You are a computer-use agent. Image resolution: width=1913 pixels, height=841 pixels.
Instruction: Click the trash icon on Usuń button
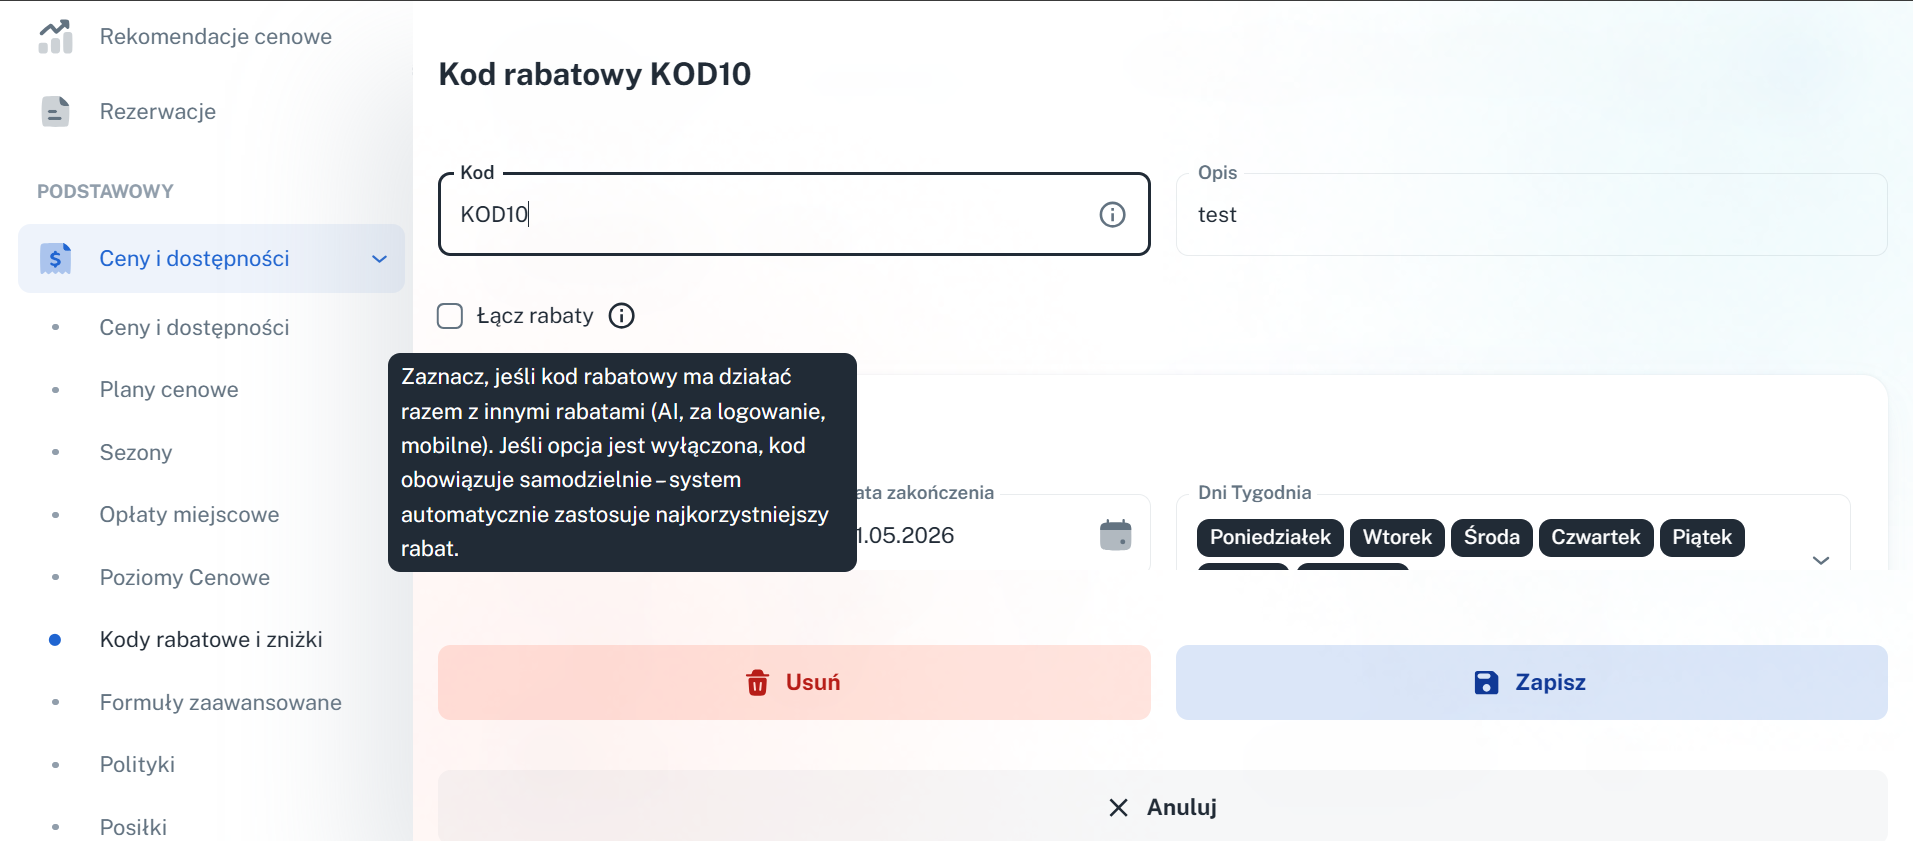pyautogui.click(x=758, y=682)
